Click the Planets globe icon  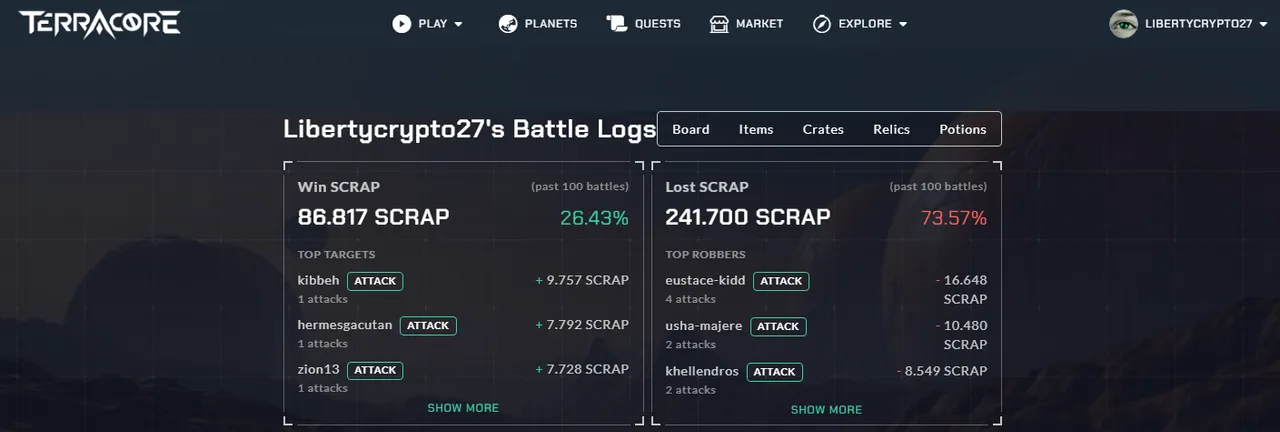click(x=508, y=24)
